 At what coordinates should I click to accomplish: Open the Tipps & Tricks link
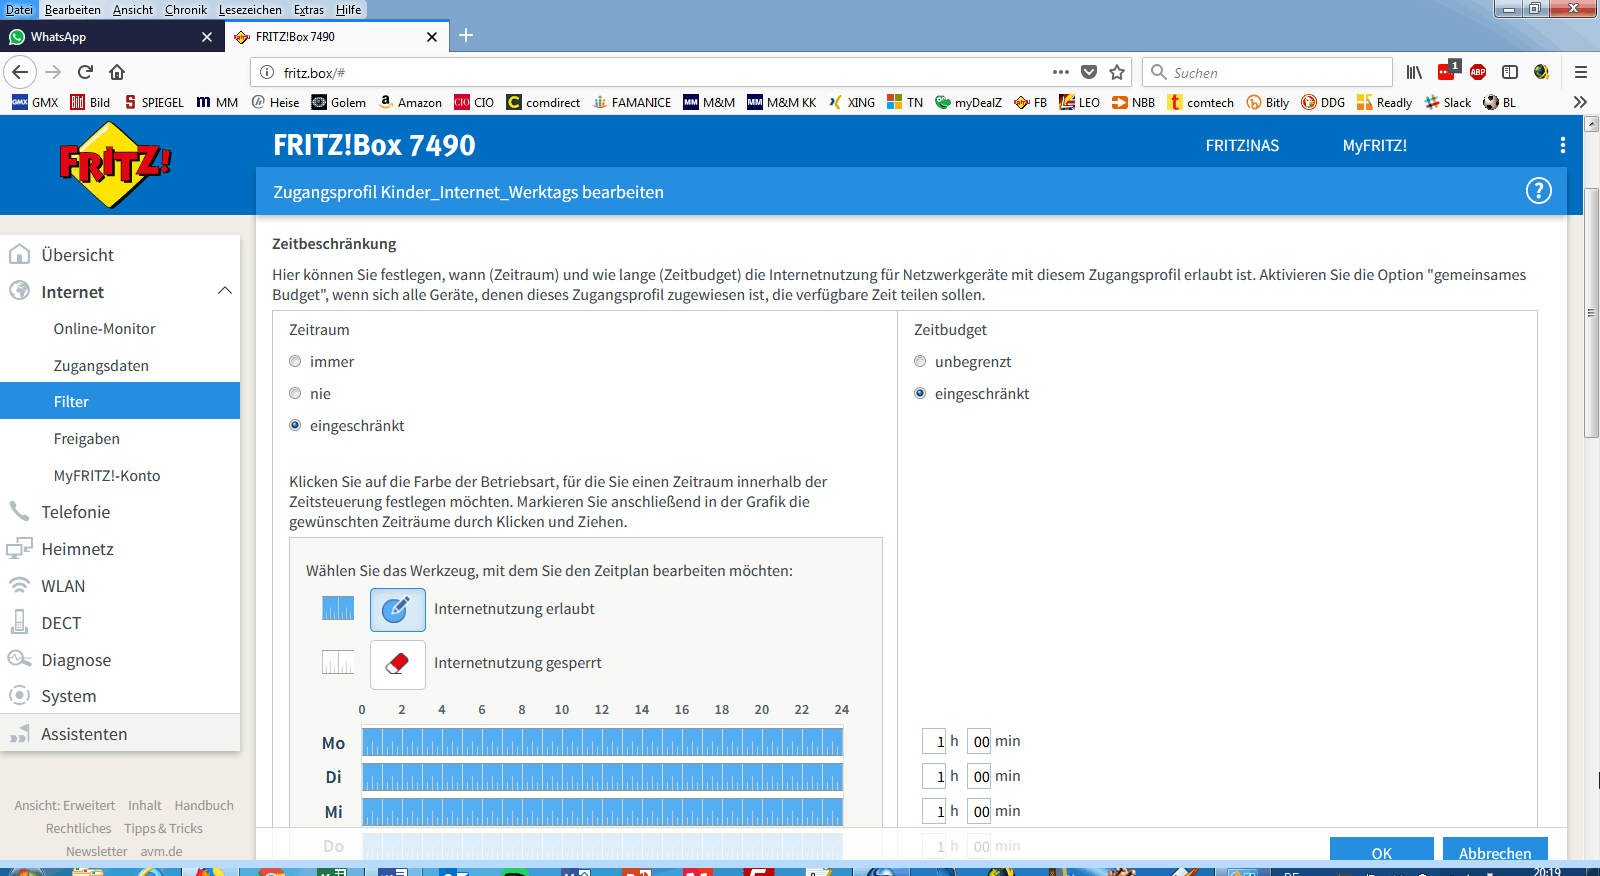163,829
